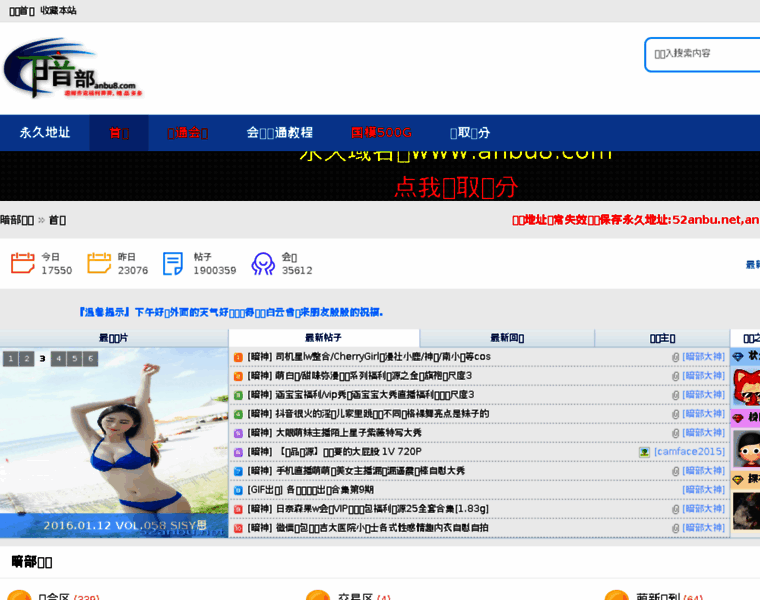This screenshot has width=760, height=600.
Task: Jump to slide 1 in the slideshow
Action: (x=10, y=358)
